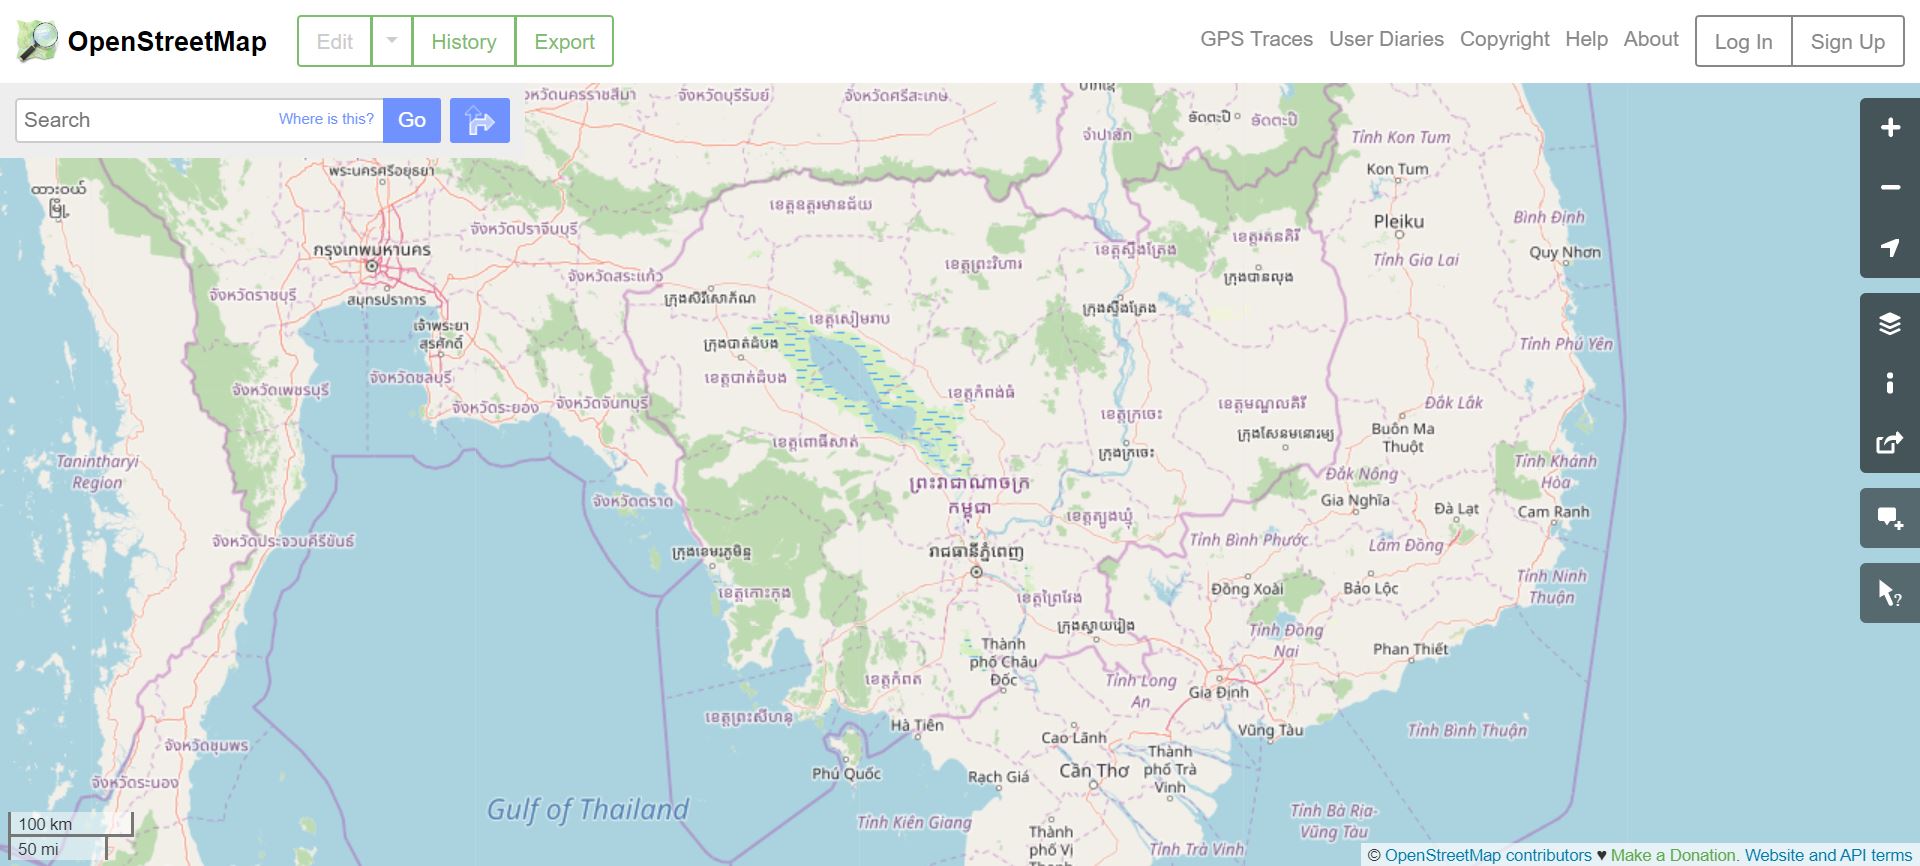Open directions using the route arrow icon

click(480, 121)
